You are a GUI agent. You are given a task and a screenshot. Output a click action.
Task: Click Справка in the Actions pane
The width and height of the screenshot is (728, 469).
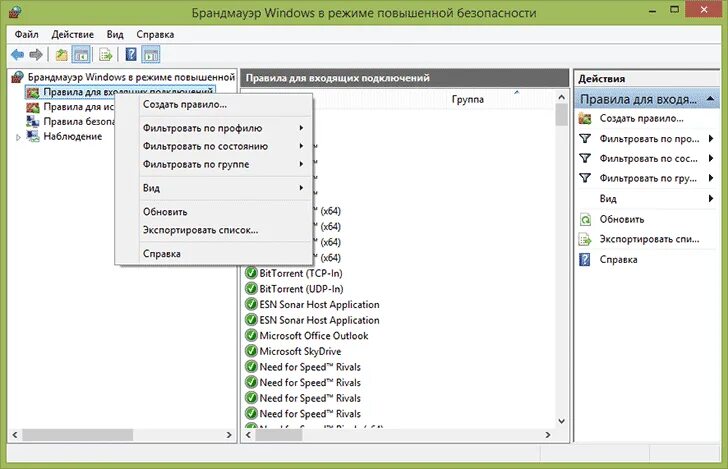[618, 260]
